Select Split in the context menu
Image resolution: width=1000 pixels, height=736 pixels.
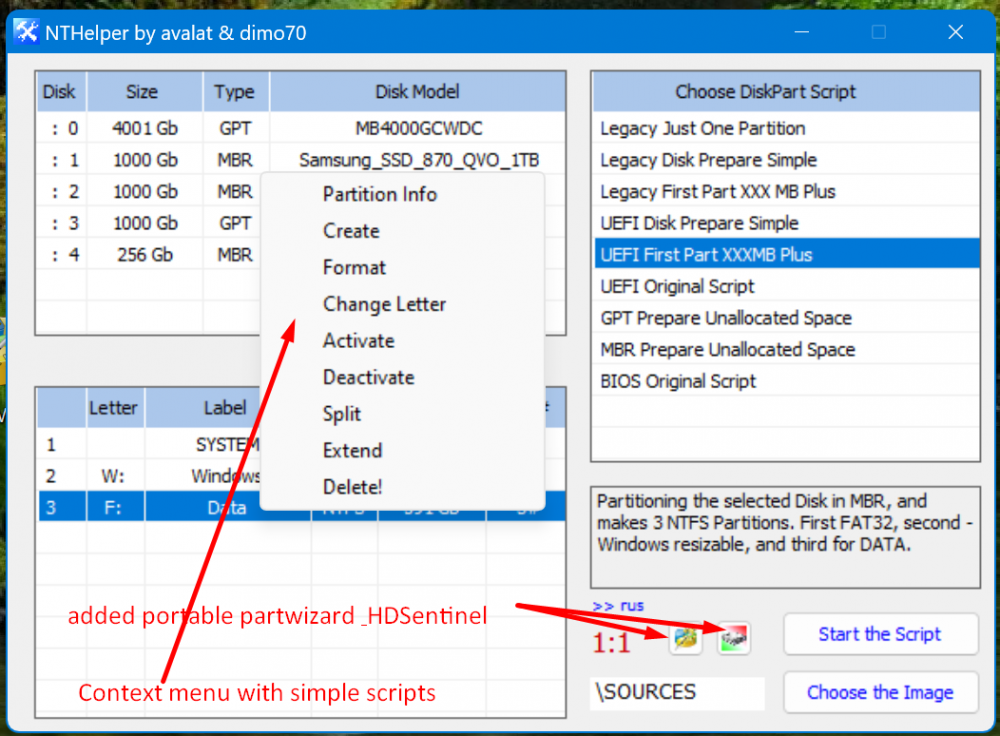[342, 414]
